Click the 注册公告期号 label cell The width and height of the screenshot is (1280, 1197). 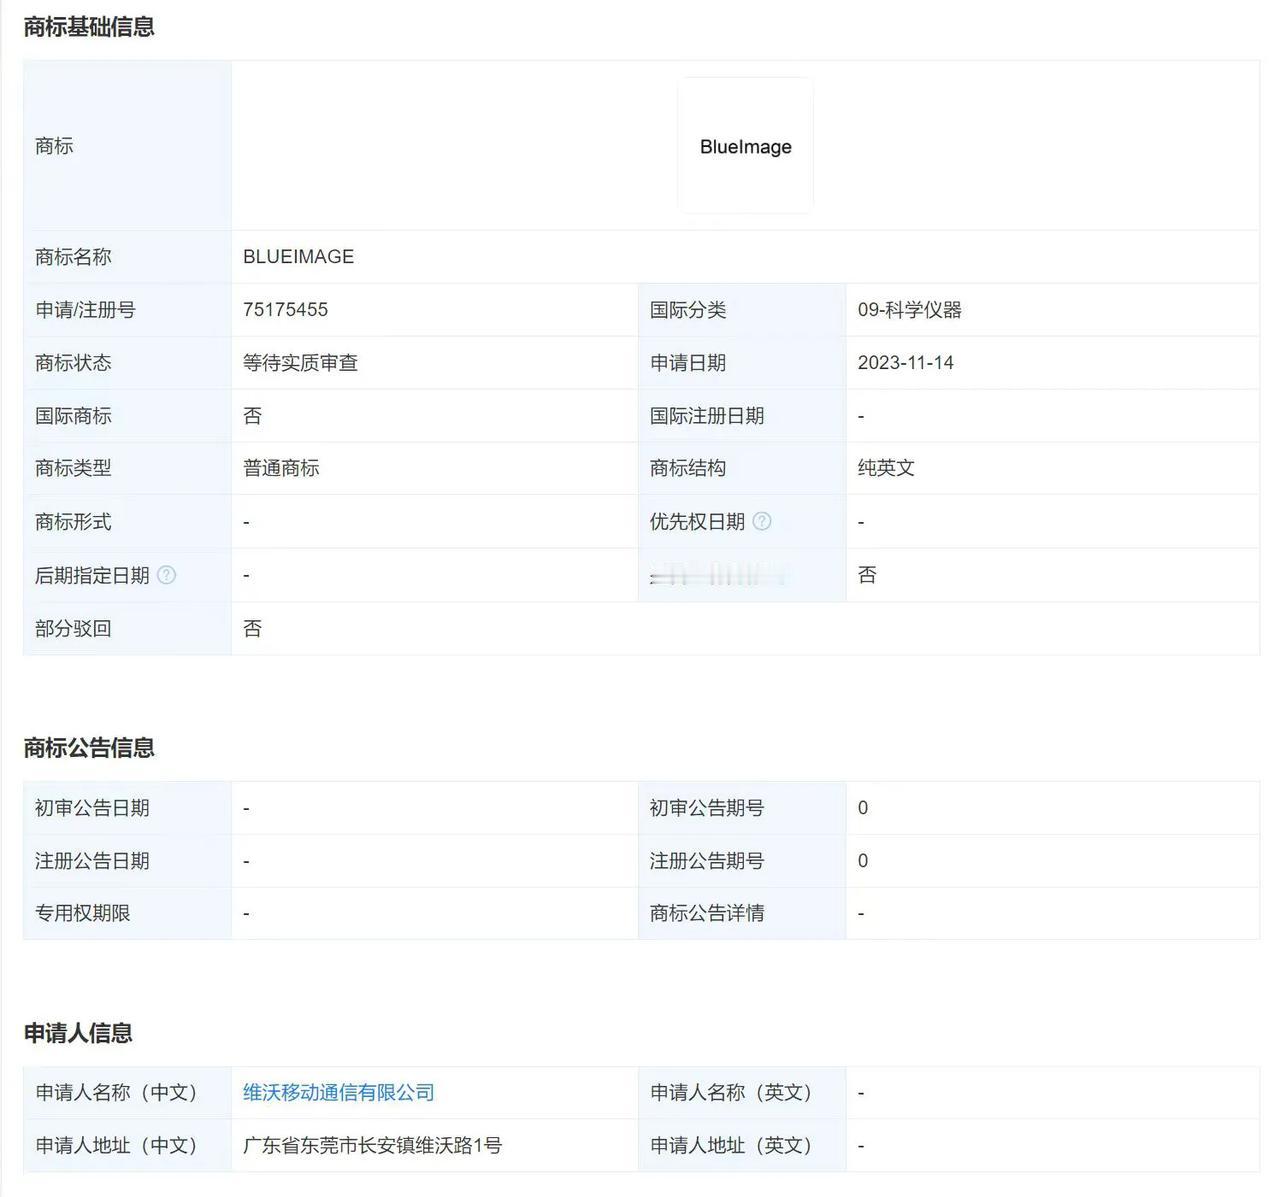click(742, 861)
